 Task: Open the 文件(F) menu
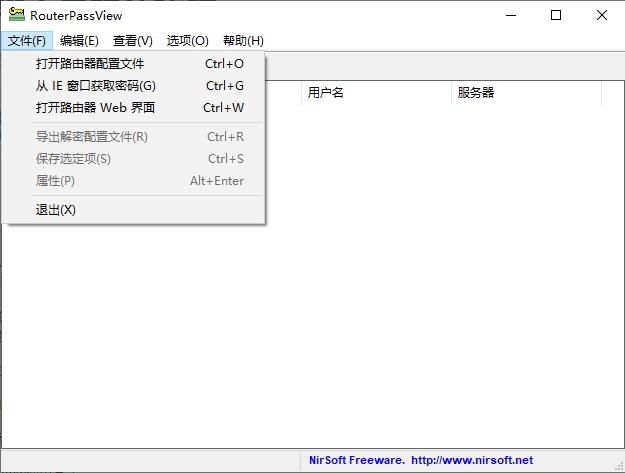[x=27, y=41]
